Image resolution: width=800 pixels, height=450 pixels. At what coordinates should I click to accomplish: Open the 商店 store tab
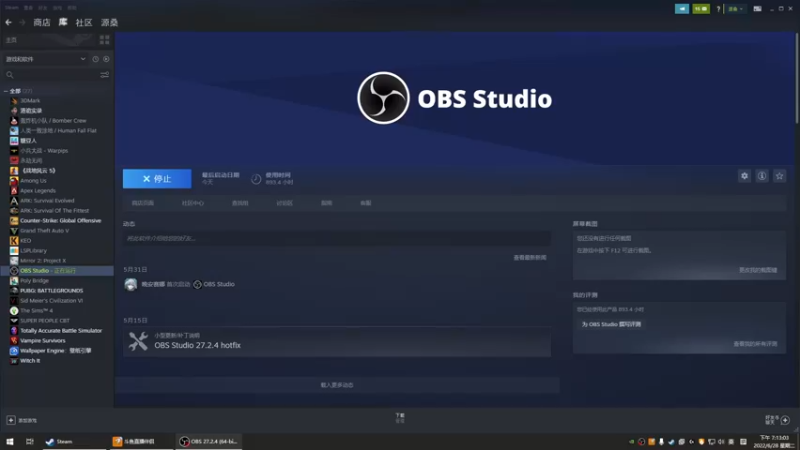[x=42, y=22]
